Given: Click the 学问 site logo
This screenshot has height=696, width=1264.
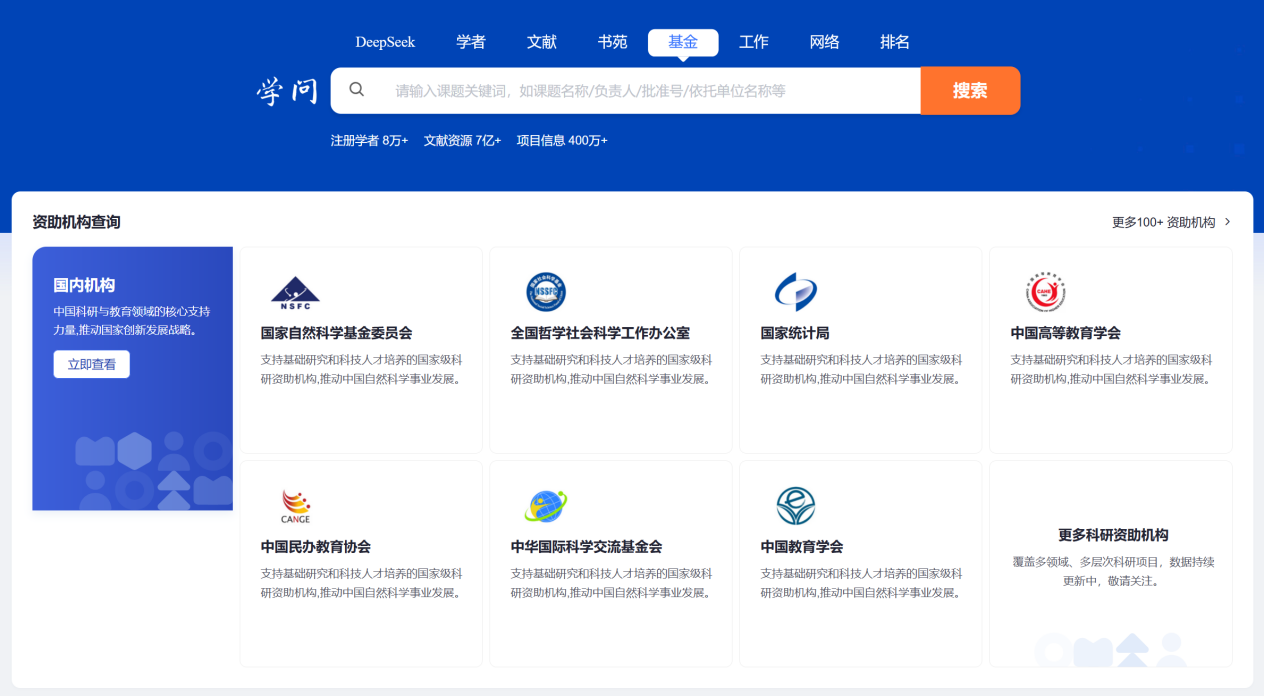Looking at the screenshot, I should (x=287, y=92).
